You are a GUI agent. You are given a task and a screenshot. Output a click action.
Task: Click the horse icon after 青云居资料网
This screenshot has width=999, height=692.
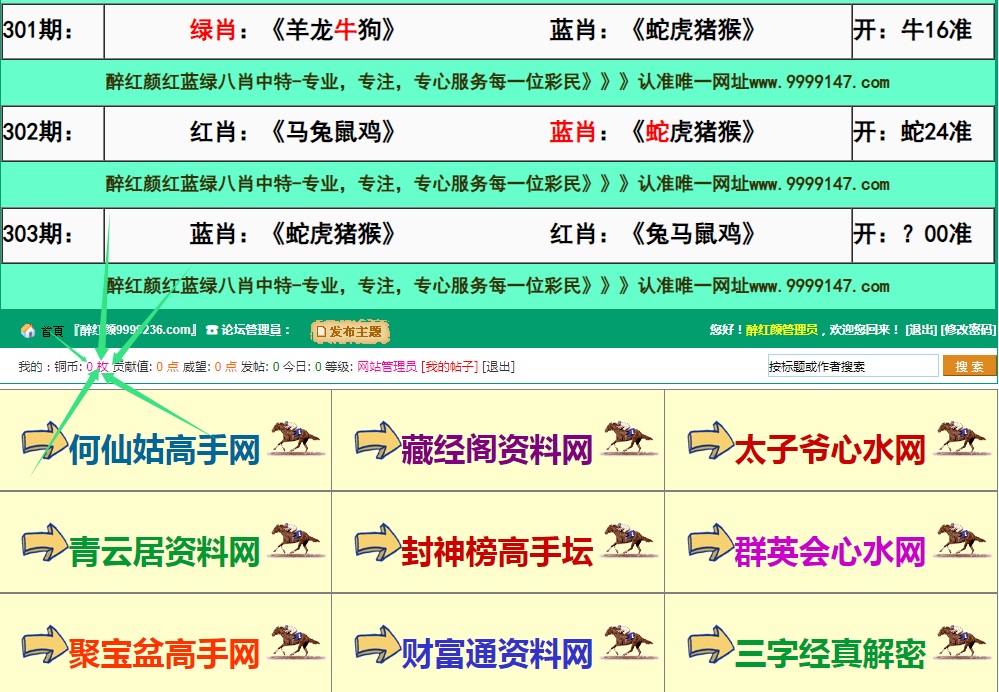point(295,541)
